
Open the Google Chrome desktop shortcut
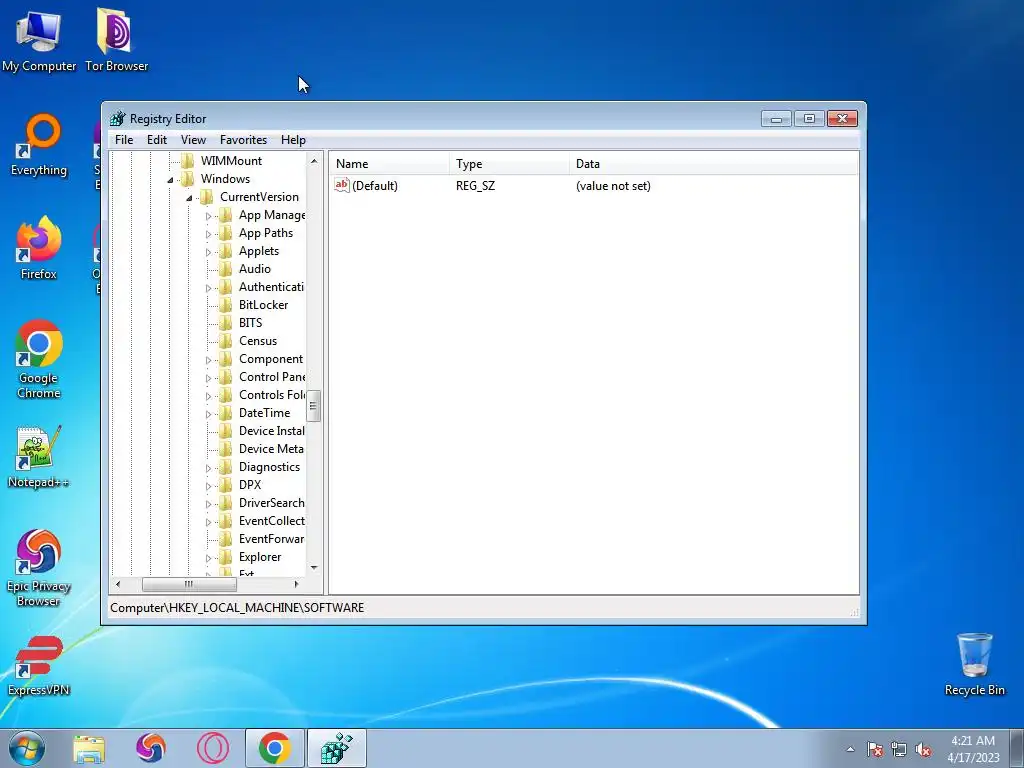pos(39,359)
